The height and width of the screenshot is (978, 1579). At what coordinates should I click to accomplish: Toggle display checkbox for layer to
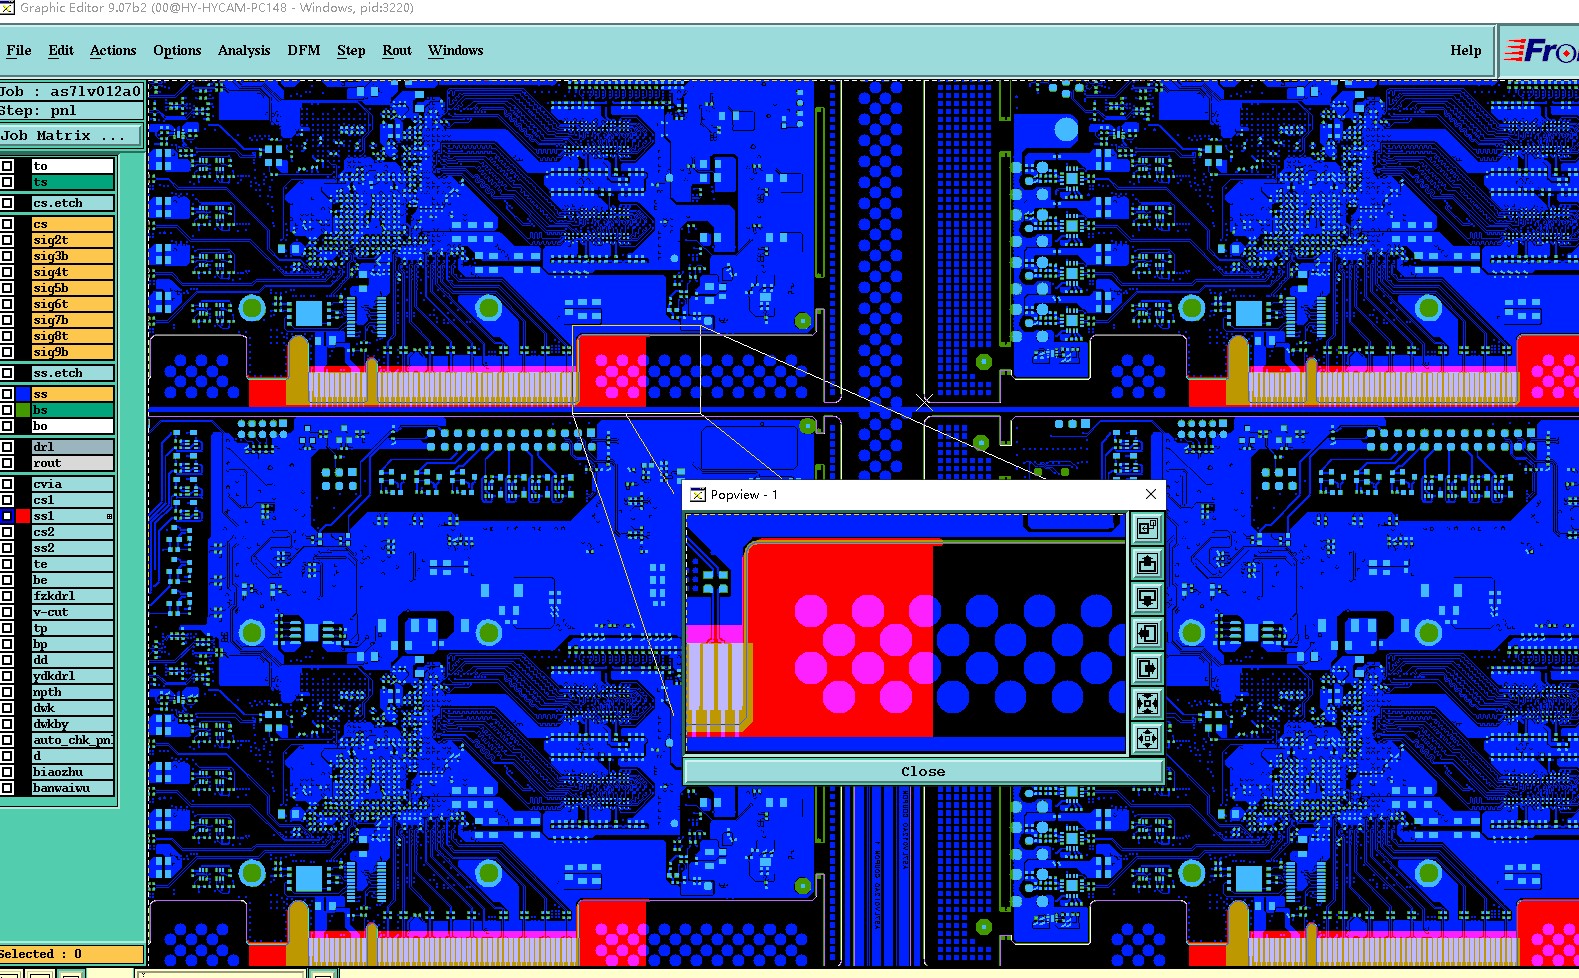pyautogui.click(x=7, y=166)
